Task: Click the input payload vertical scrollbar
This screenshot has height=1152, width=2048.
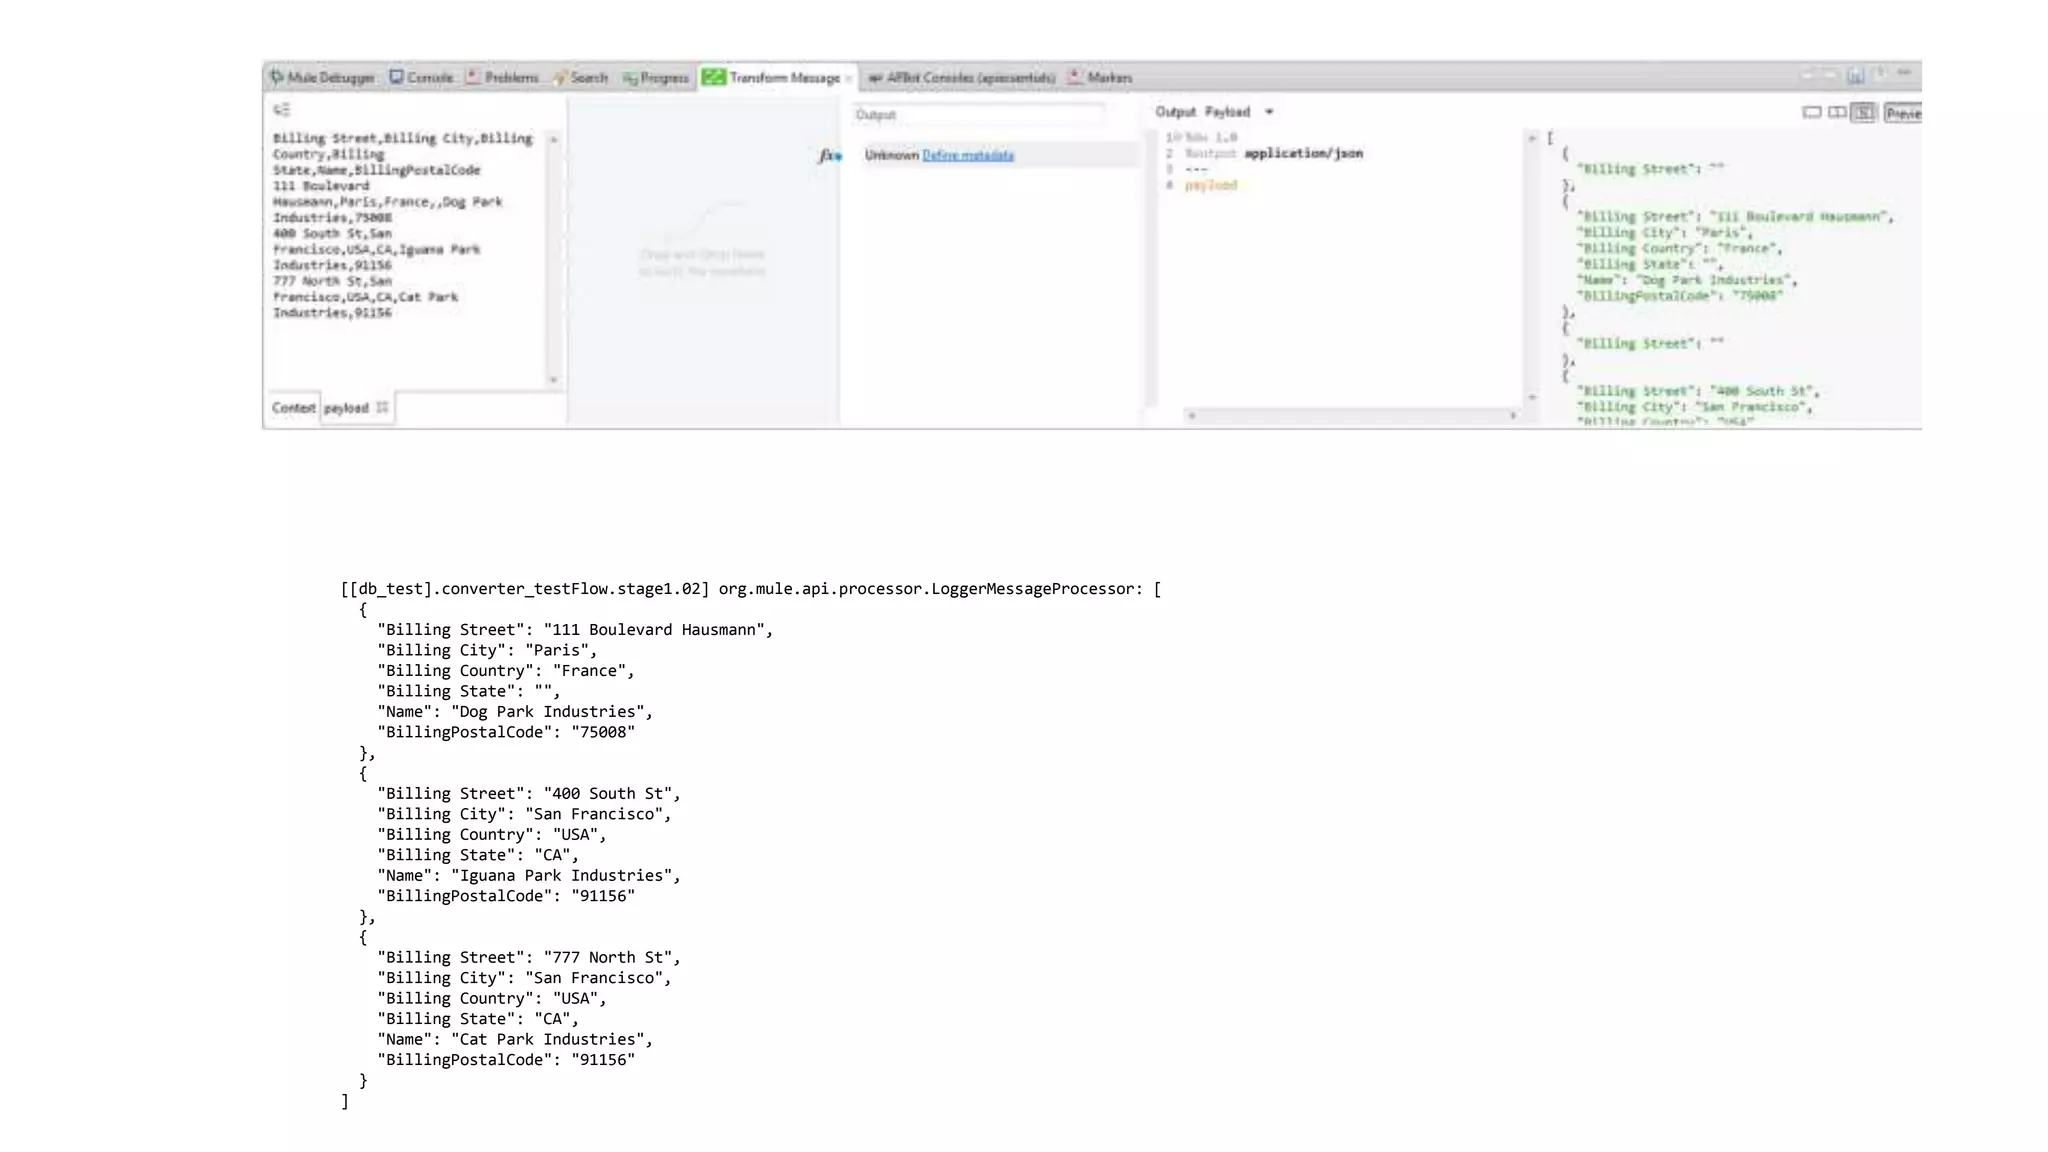Action: tap(553, 260)
